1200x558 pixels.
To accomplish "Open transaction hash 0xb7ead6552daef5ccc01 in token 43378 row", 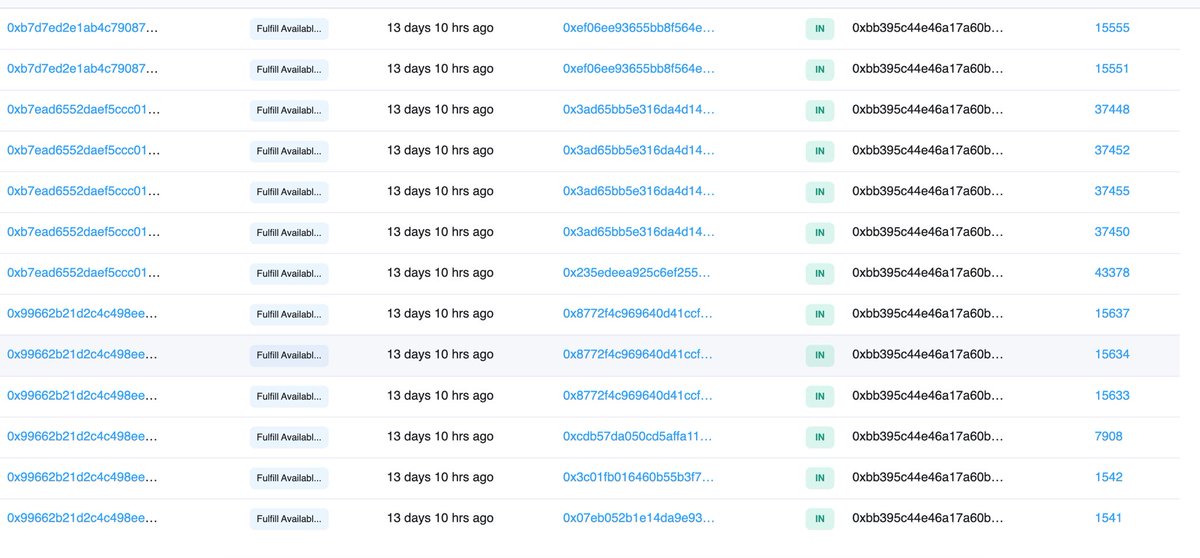I will pos(83,273).
